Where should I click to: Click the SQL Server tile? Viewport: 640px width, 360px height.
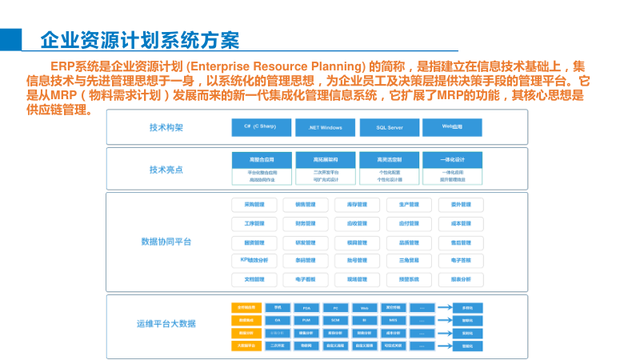(389, 127)
